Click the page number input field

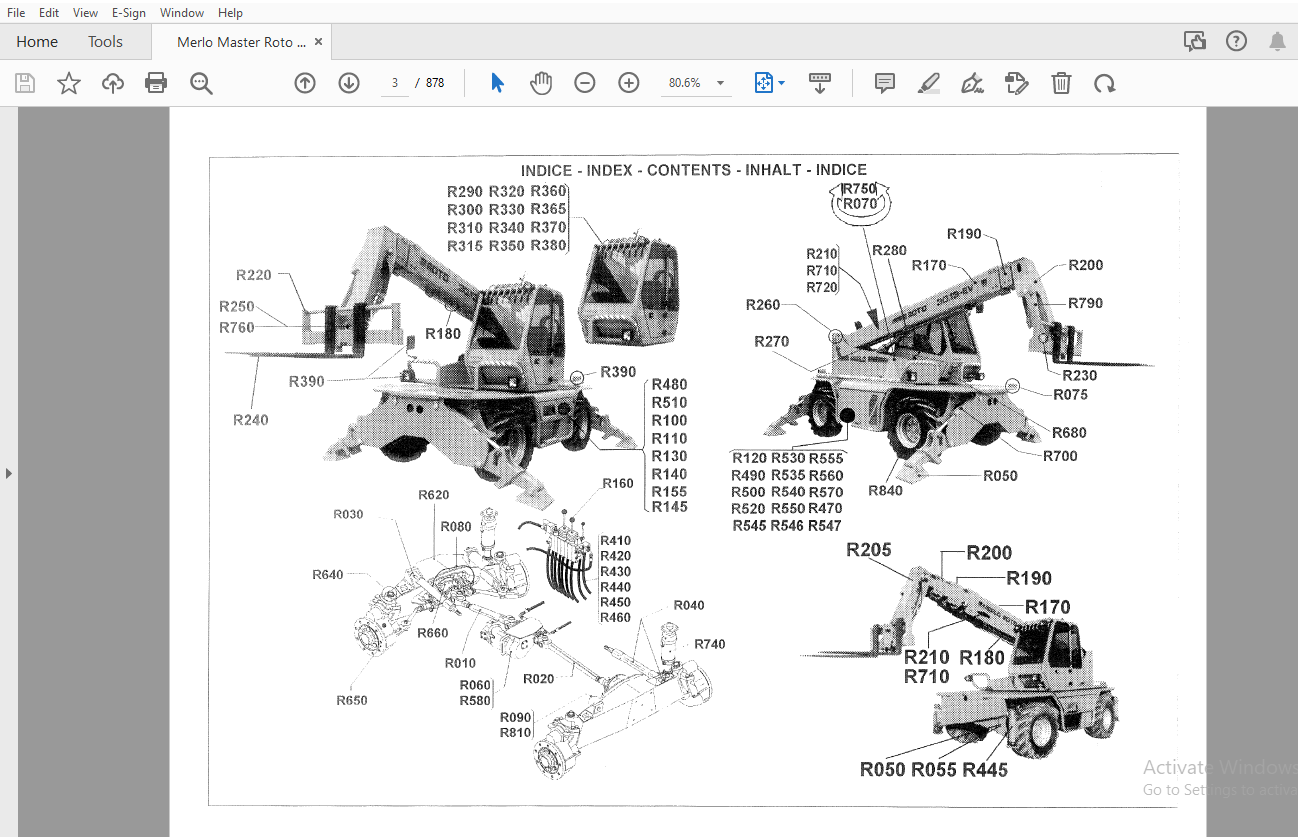pyautogui.click(x=395, y=83)
